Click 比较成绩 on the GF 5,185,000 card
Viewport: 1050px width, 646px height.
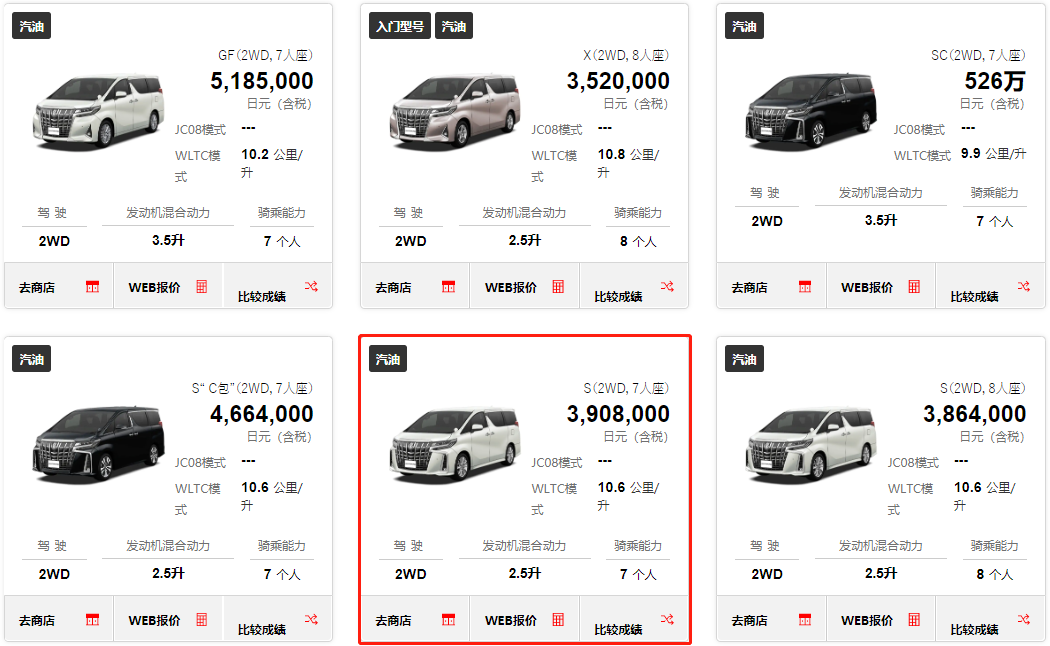262,296
